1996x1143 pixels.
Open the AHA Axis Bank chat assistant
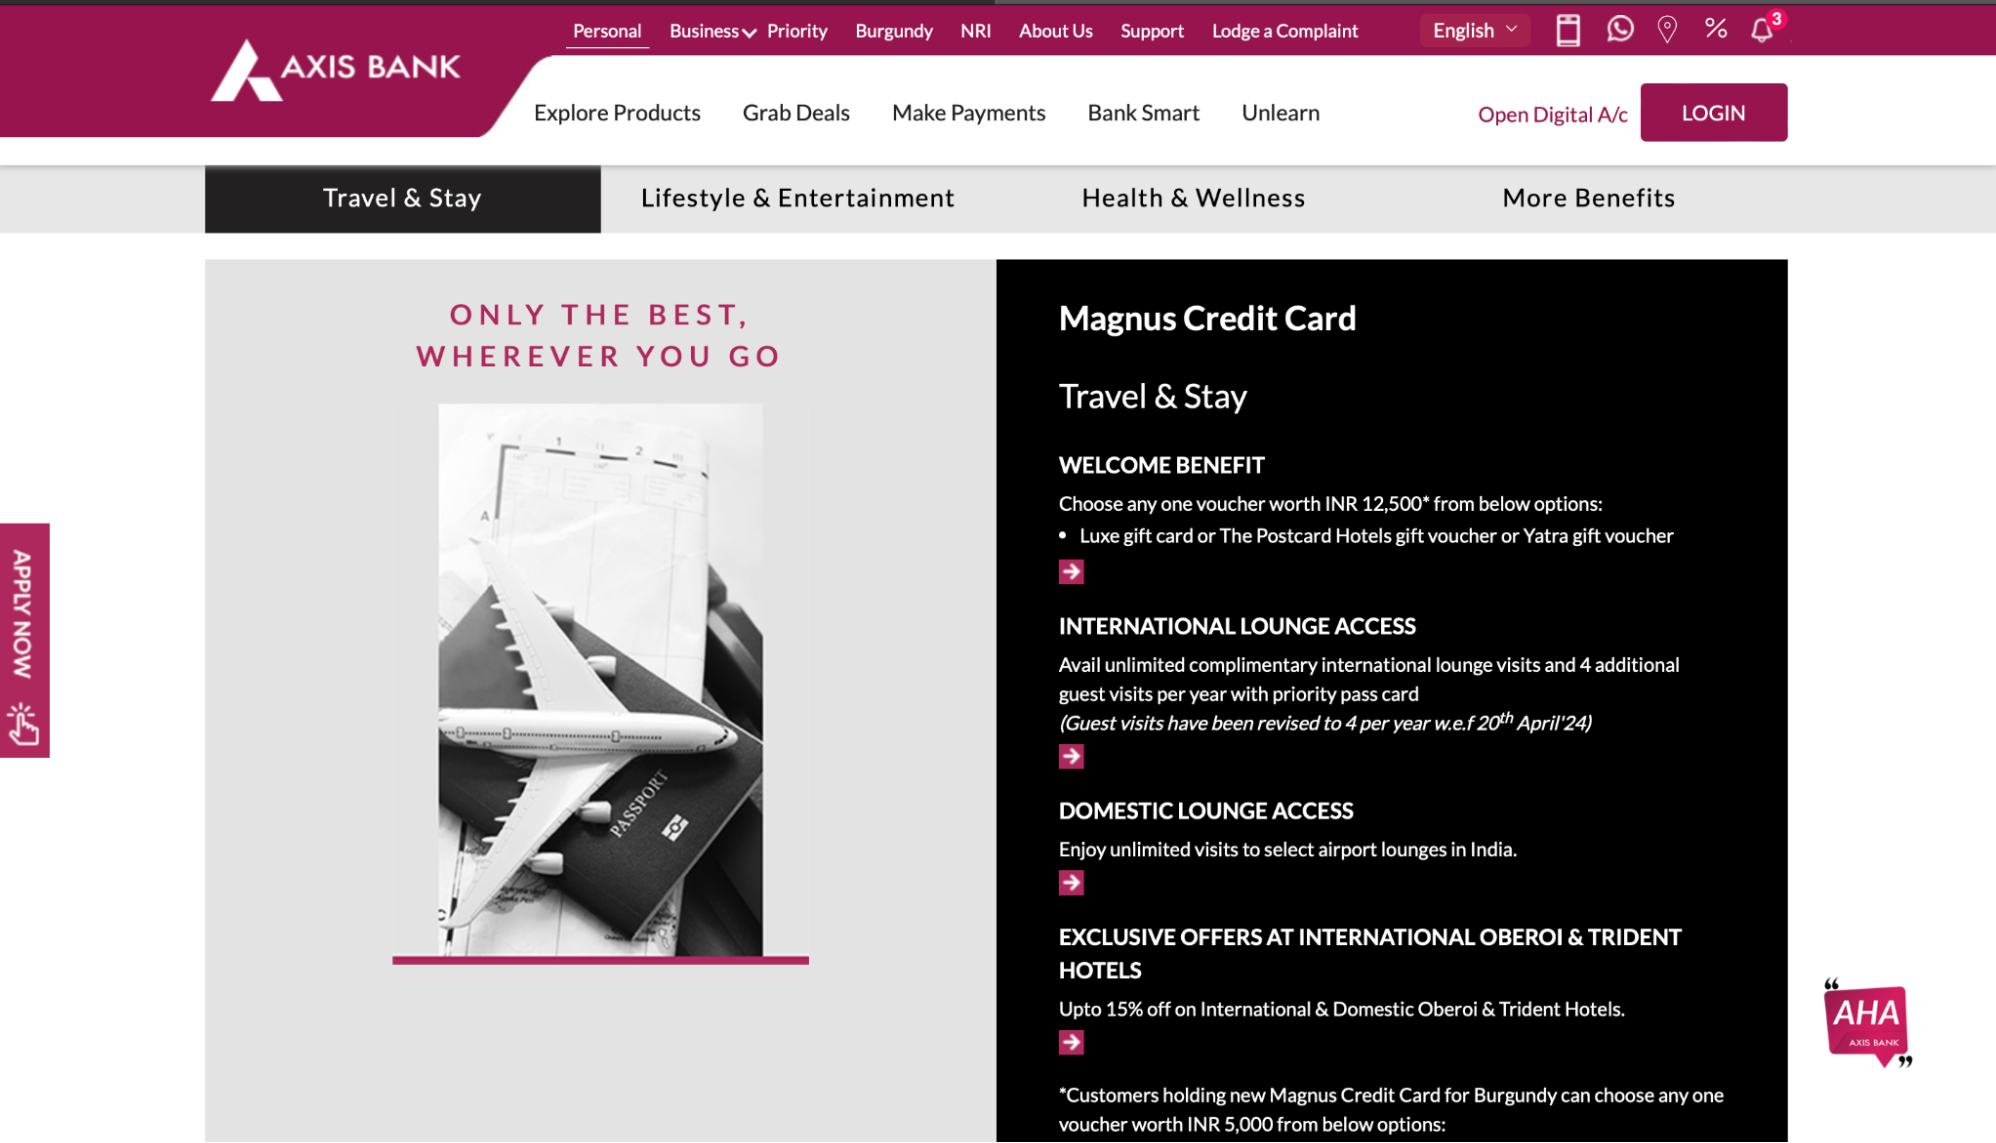(x=1867, y=1023)
